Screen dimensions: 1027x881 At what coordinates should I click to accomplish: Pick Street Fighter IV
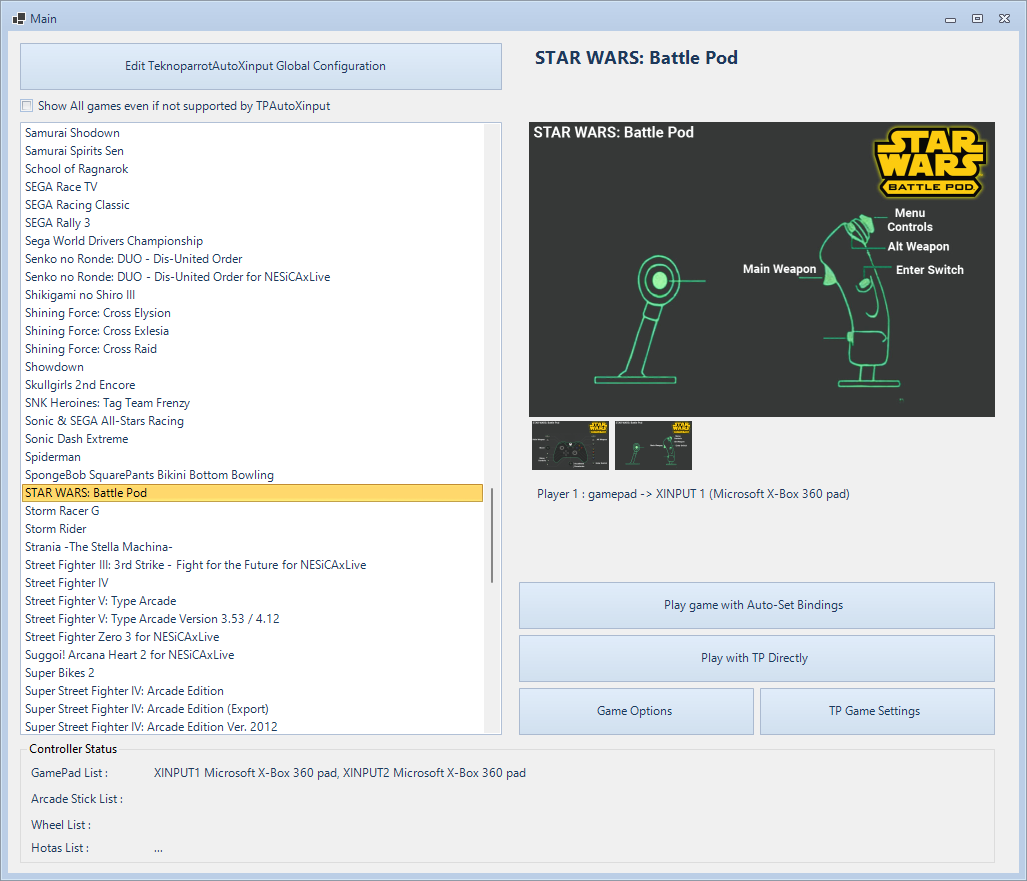[252, 583]
